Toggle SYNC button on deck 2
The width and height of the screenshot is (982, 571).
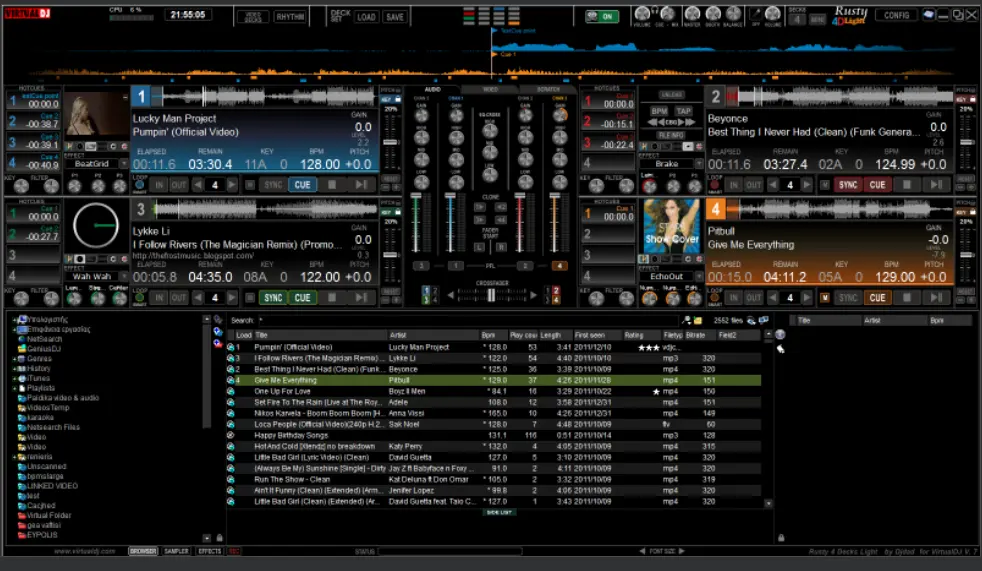[x=848, y=185]
